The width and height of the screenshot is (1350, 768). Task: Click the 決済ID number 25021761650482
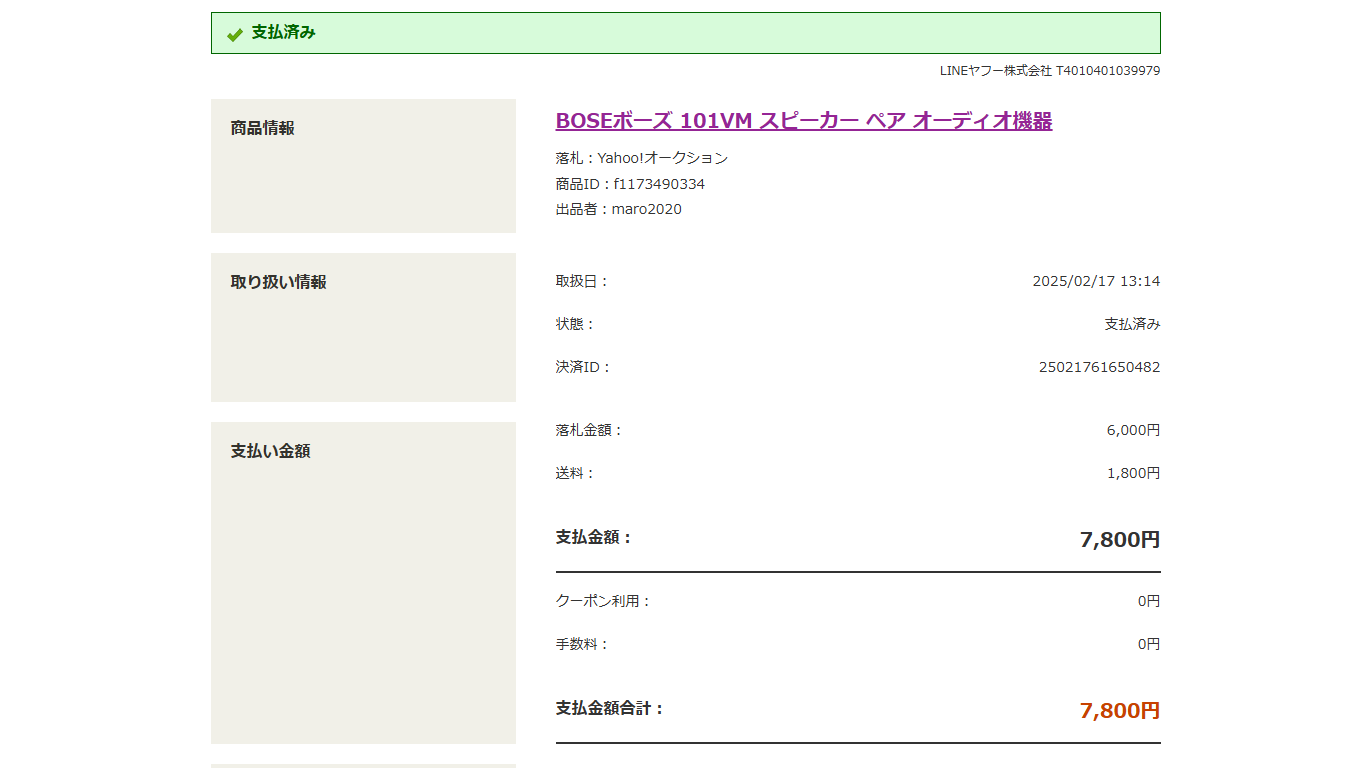pos(1099,367)
